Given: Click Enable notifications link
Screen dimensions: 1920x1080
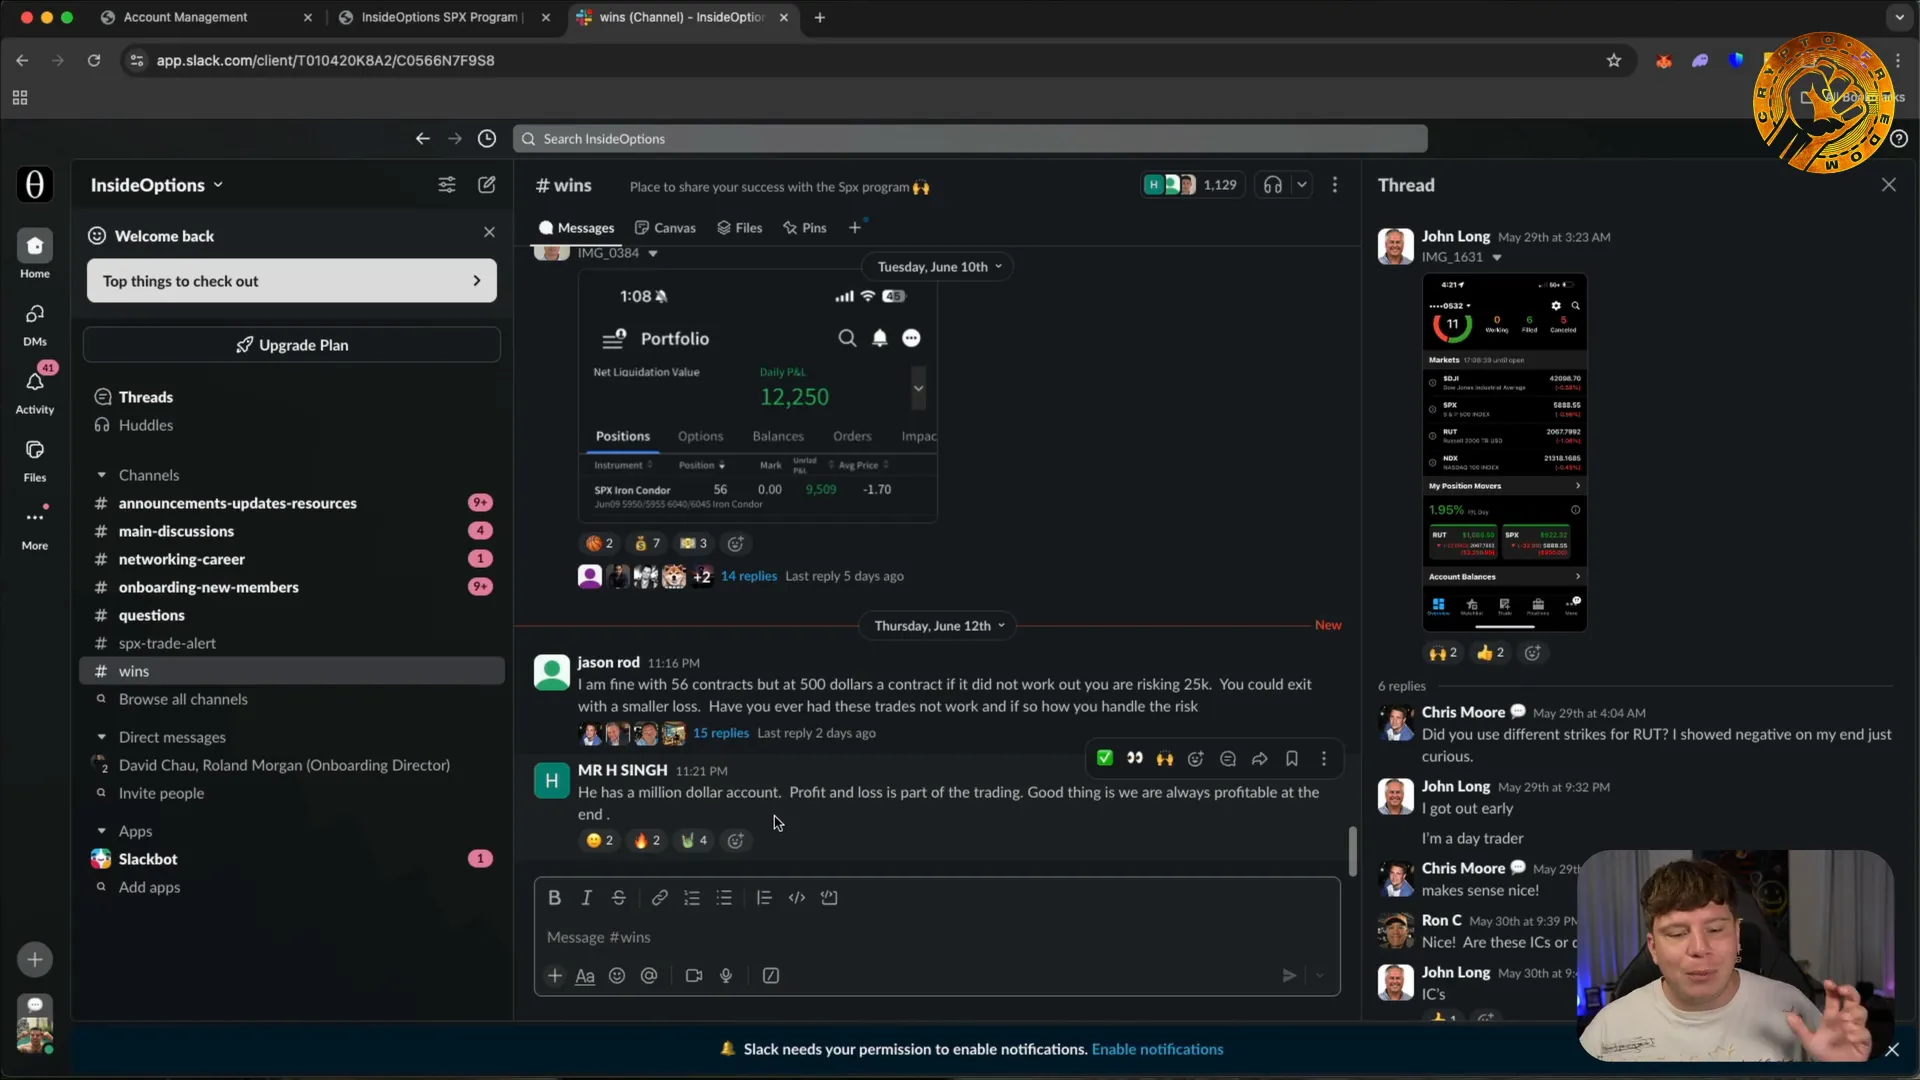Looking at the screenshot, I should 1157,1049.
